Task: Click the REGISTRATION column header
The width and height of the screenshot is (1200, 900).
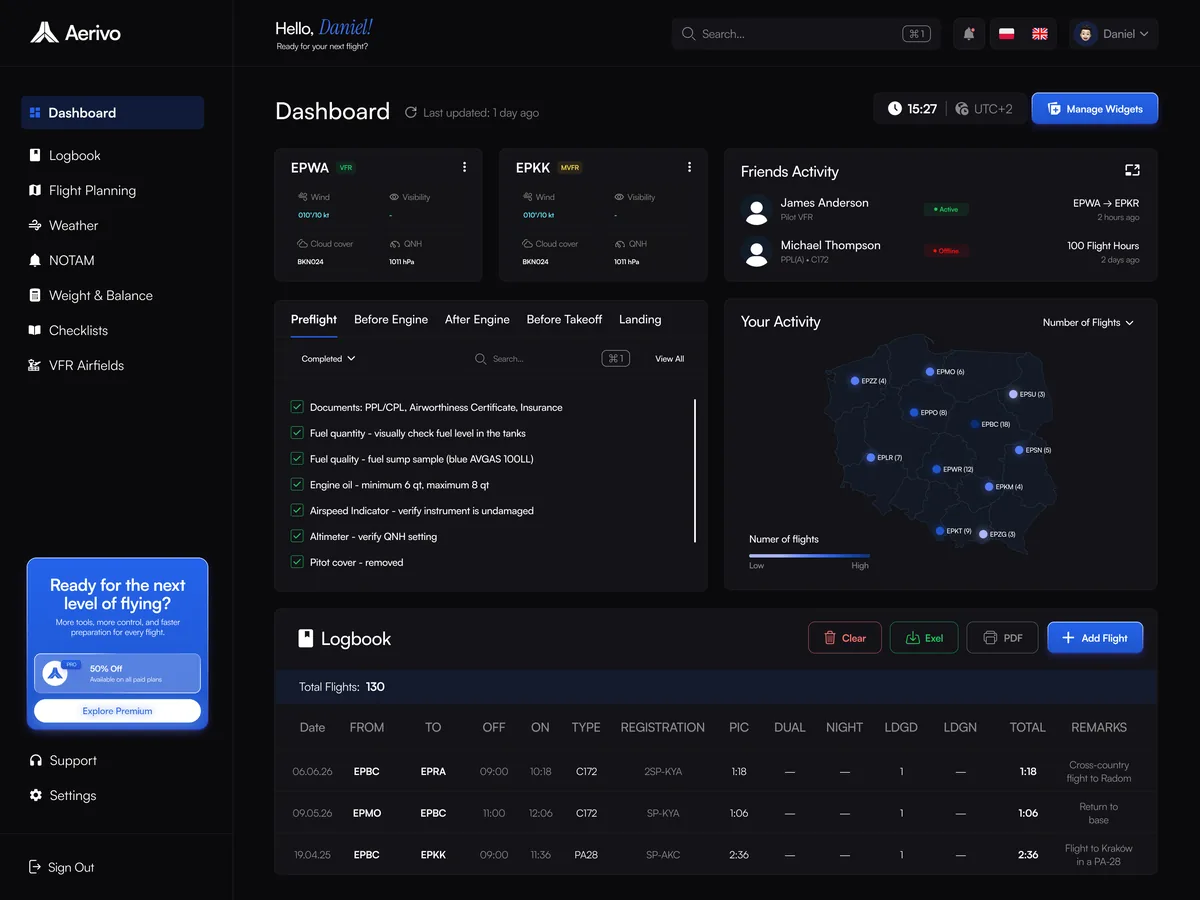Action: pos(663,727)
